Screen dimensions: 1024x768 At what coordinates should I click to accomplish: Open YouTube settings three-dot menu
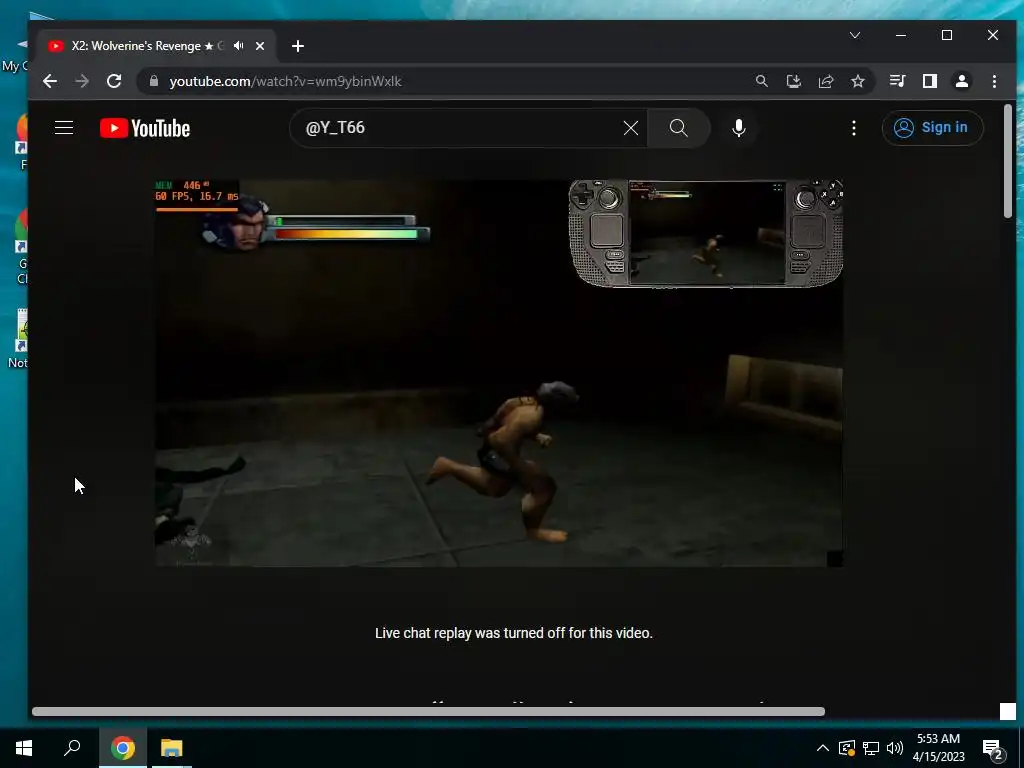(x=854, y=128)
